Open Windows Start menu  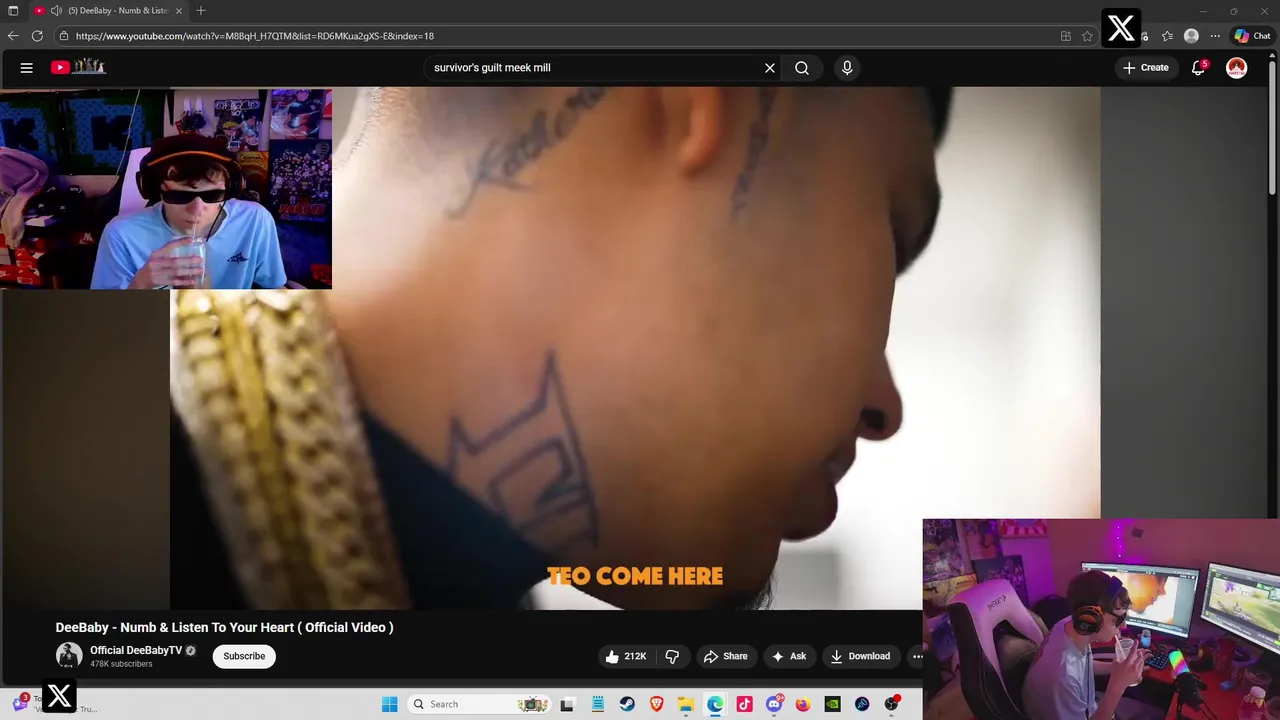point(389,704)
